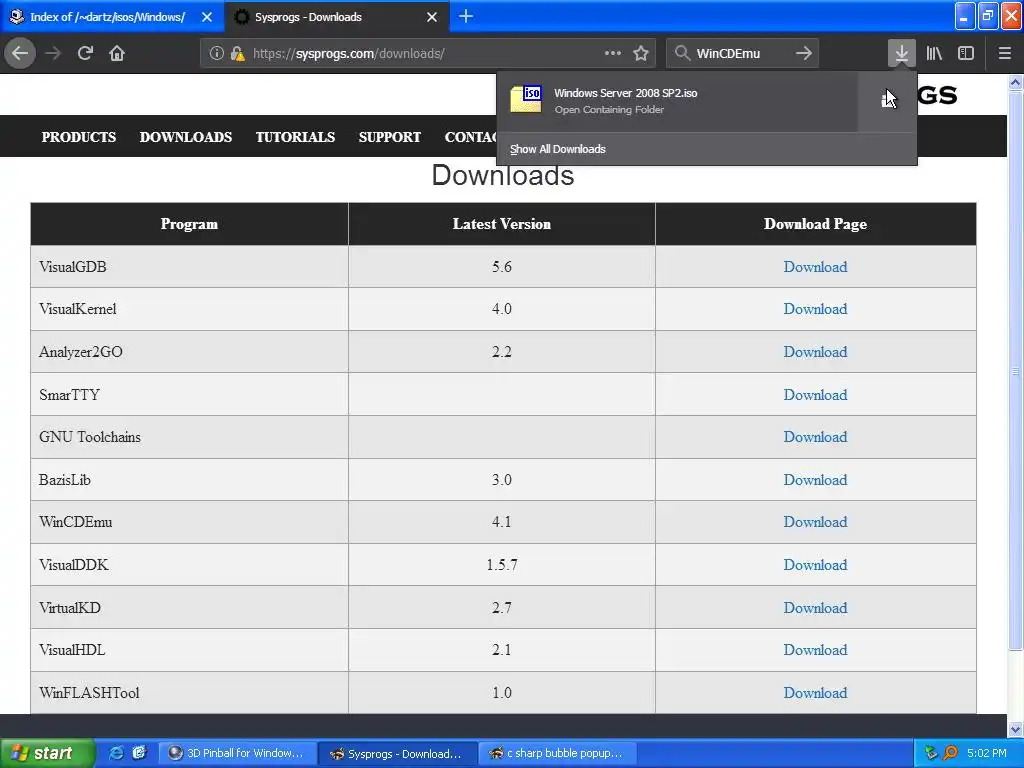This screenshot has height=768, width=1024.
Task: Click WinCDEmu Download link
Action: (x=815, y=522)
